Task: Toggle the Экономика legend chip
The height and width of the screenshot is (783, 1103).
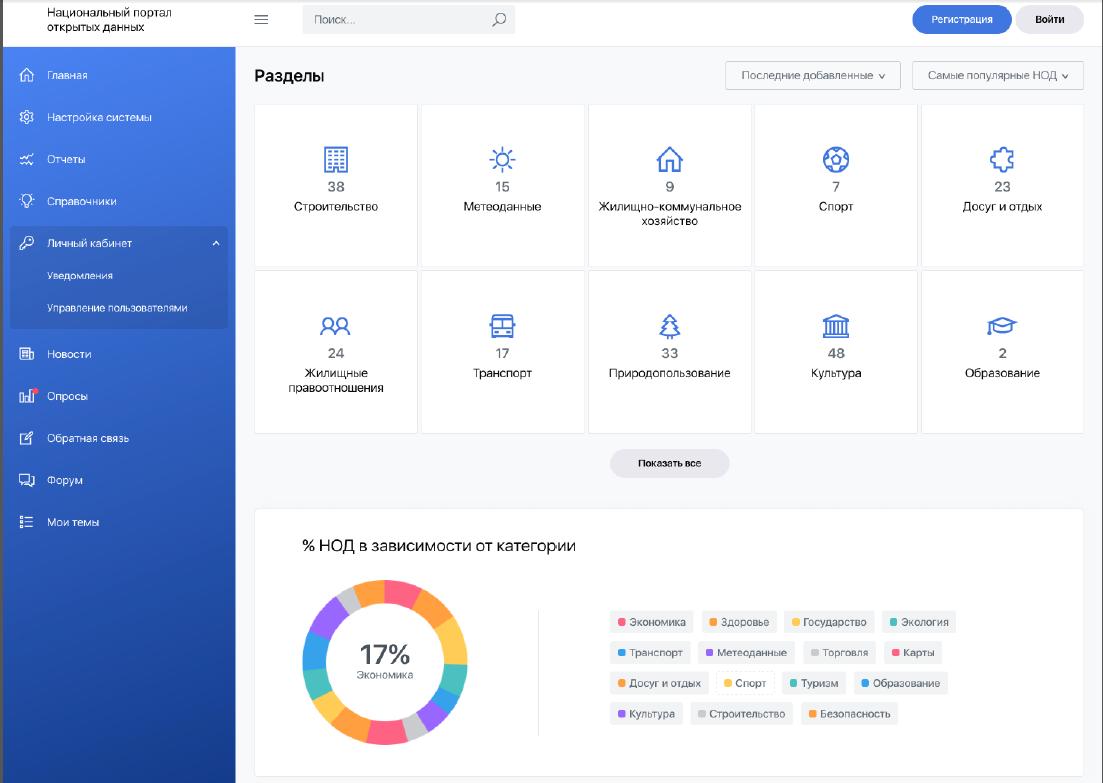Action: click(652, 622)
